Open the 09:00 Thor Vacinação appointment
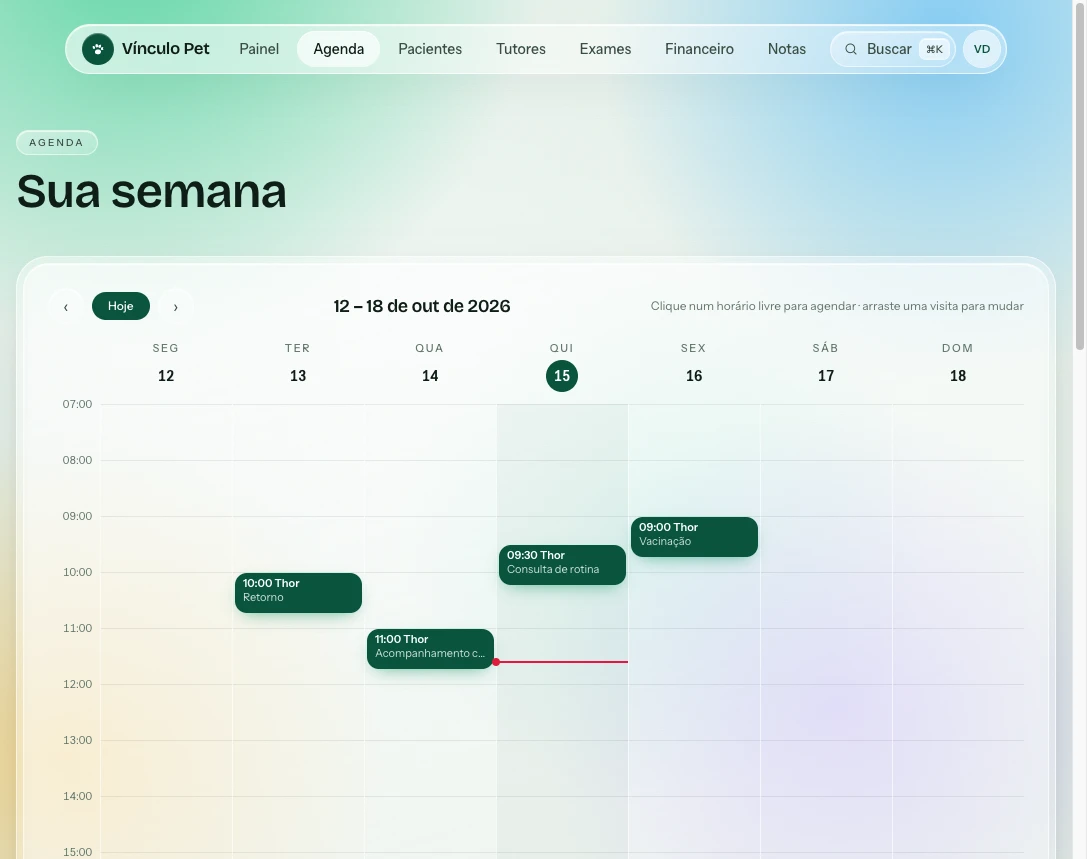The image size is (1087, 859). click(694, 537)
